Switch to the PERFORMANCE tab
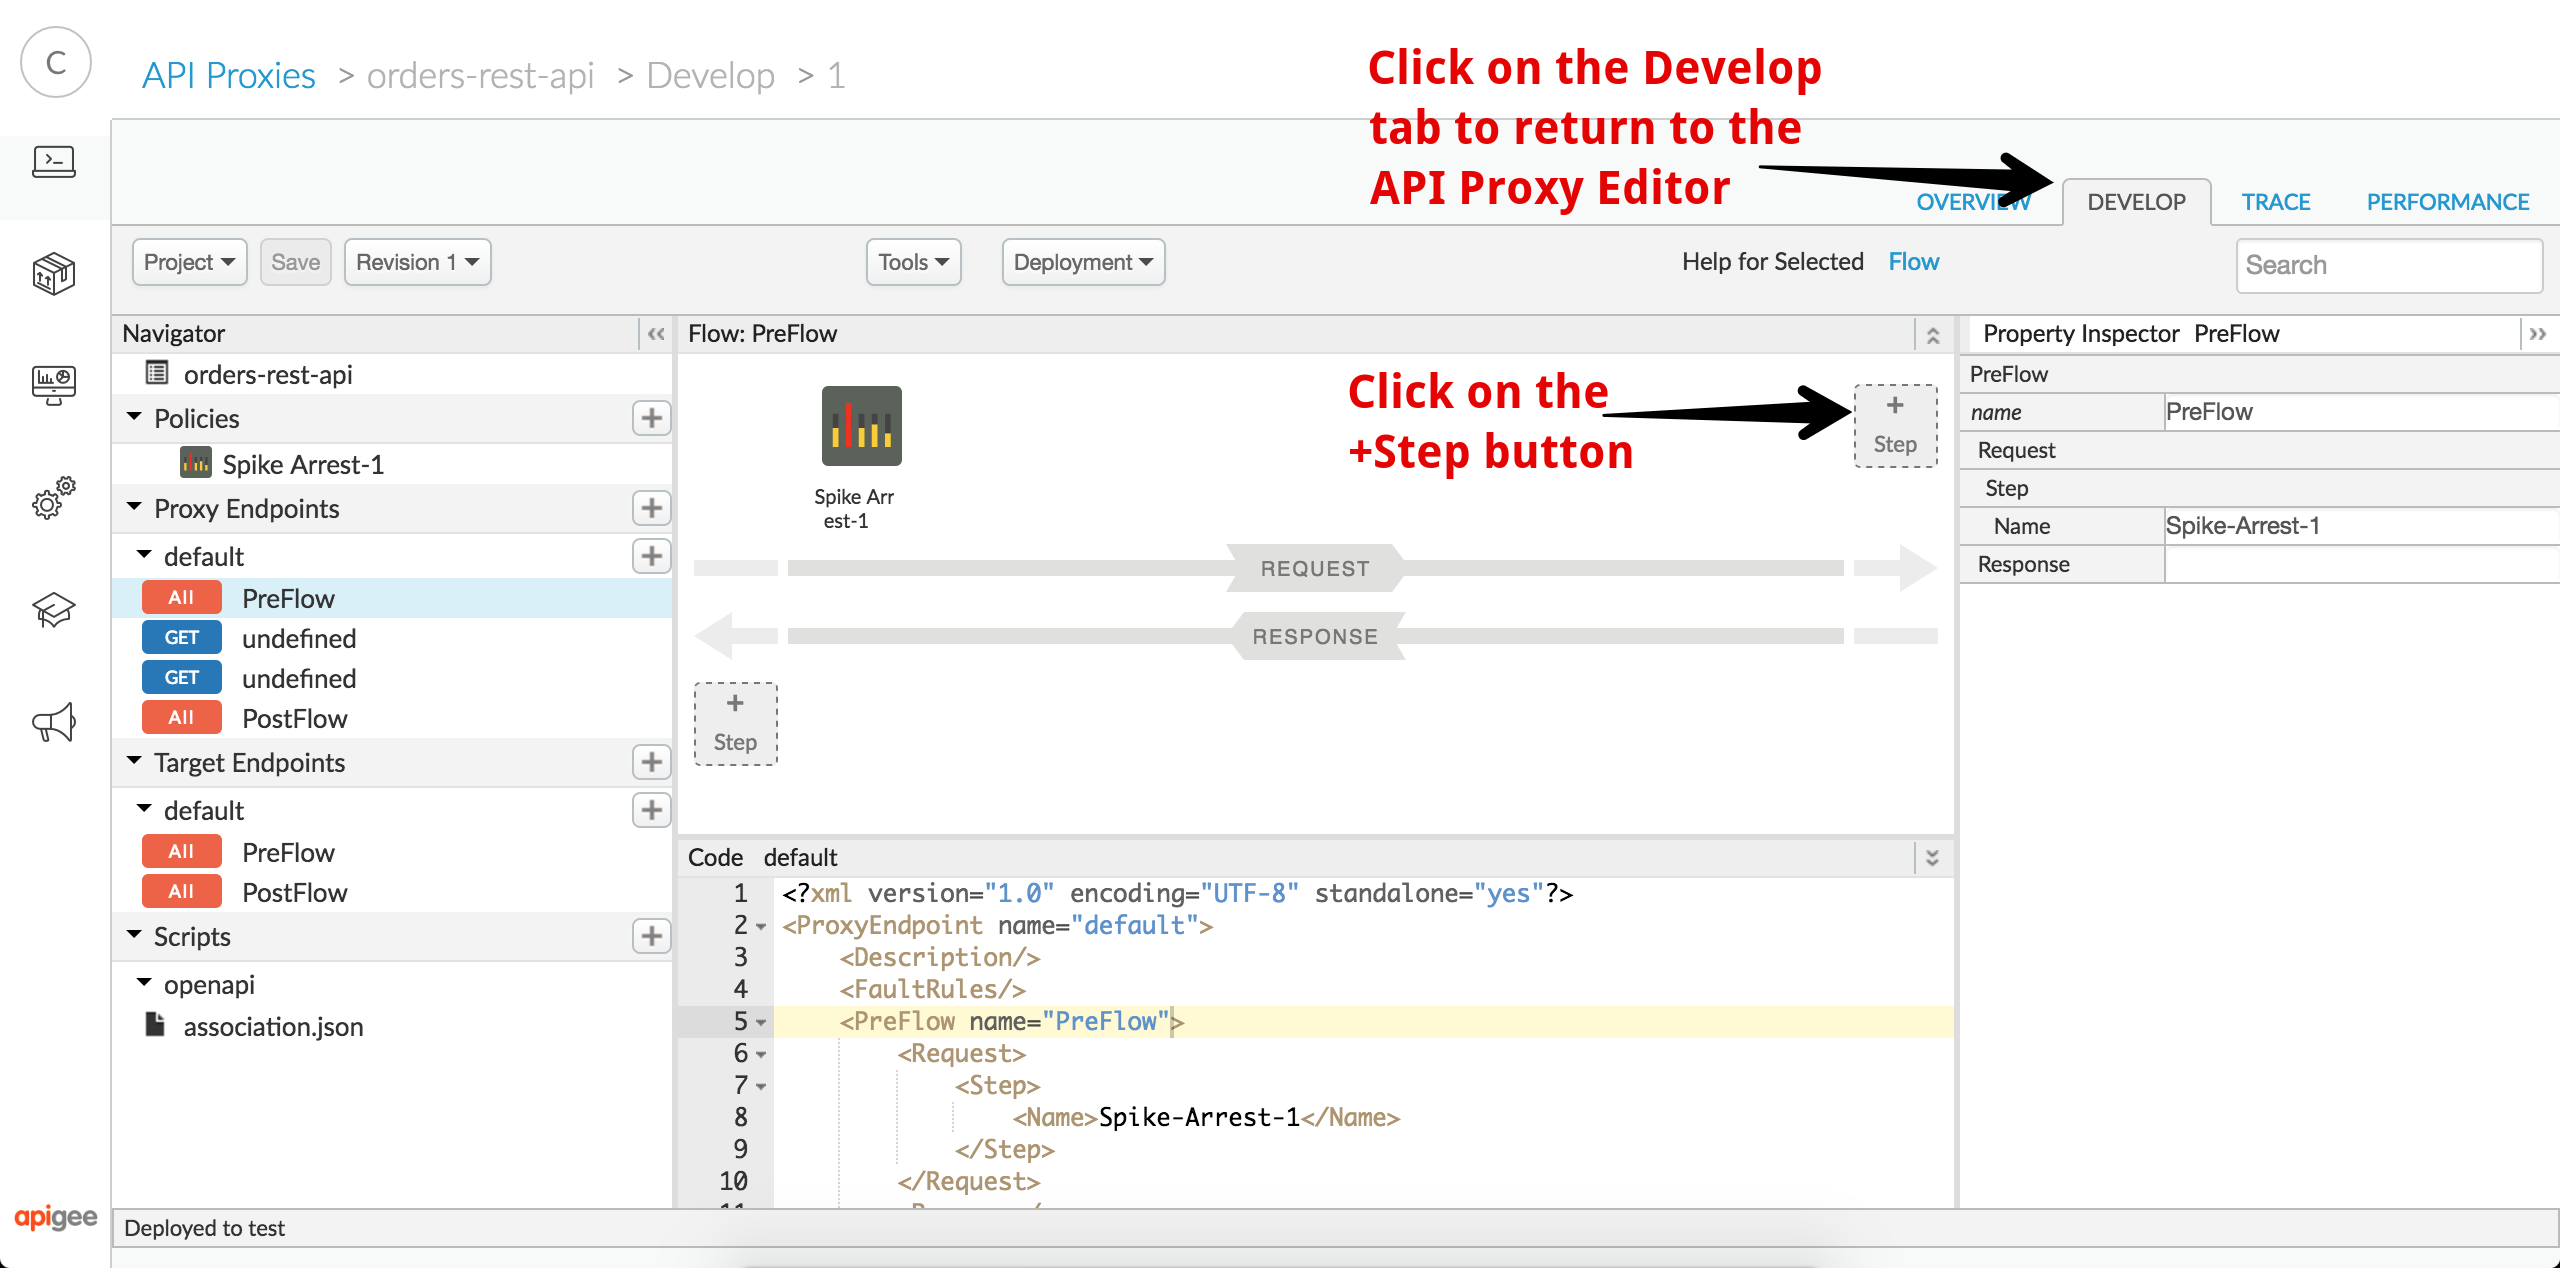The width and height of the screenshot is (2560, 1268). click(2448, 203)
